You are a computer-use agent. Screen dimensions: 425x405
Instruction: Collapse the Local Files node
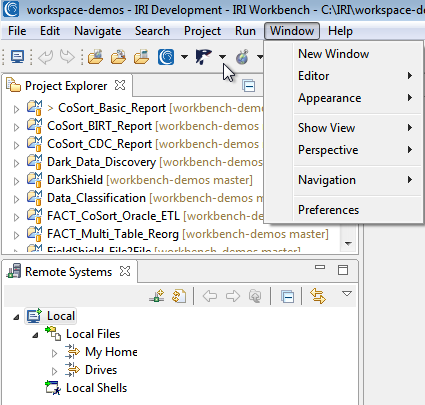pyautogui.click(x=35, y=335)
